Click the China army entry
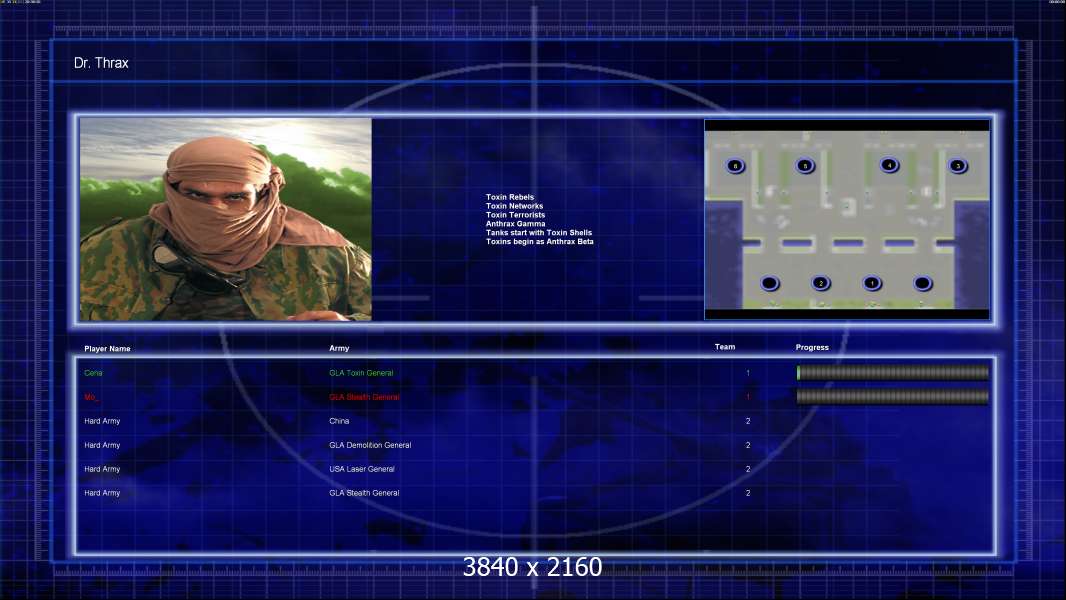 (x=339, y=421)
